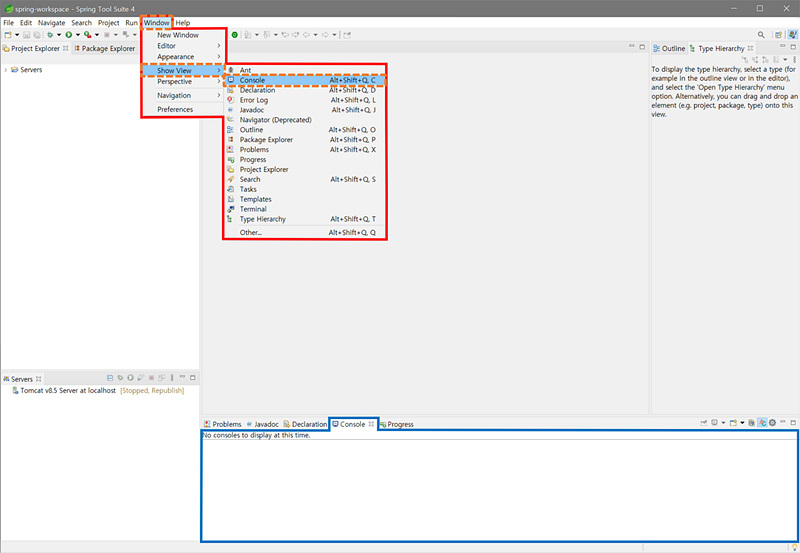Image resolution: width=800 pixels, height=553 pixels.
Task: Select Type Hierarchy in Show View submenu
Action: 305,219
